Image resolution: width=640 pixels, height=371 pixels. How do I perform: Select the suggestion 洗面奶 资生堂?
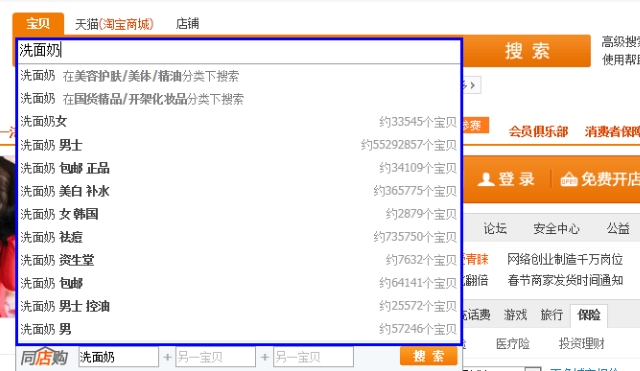[239, 260]
